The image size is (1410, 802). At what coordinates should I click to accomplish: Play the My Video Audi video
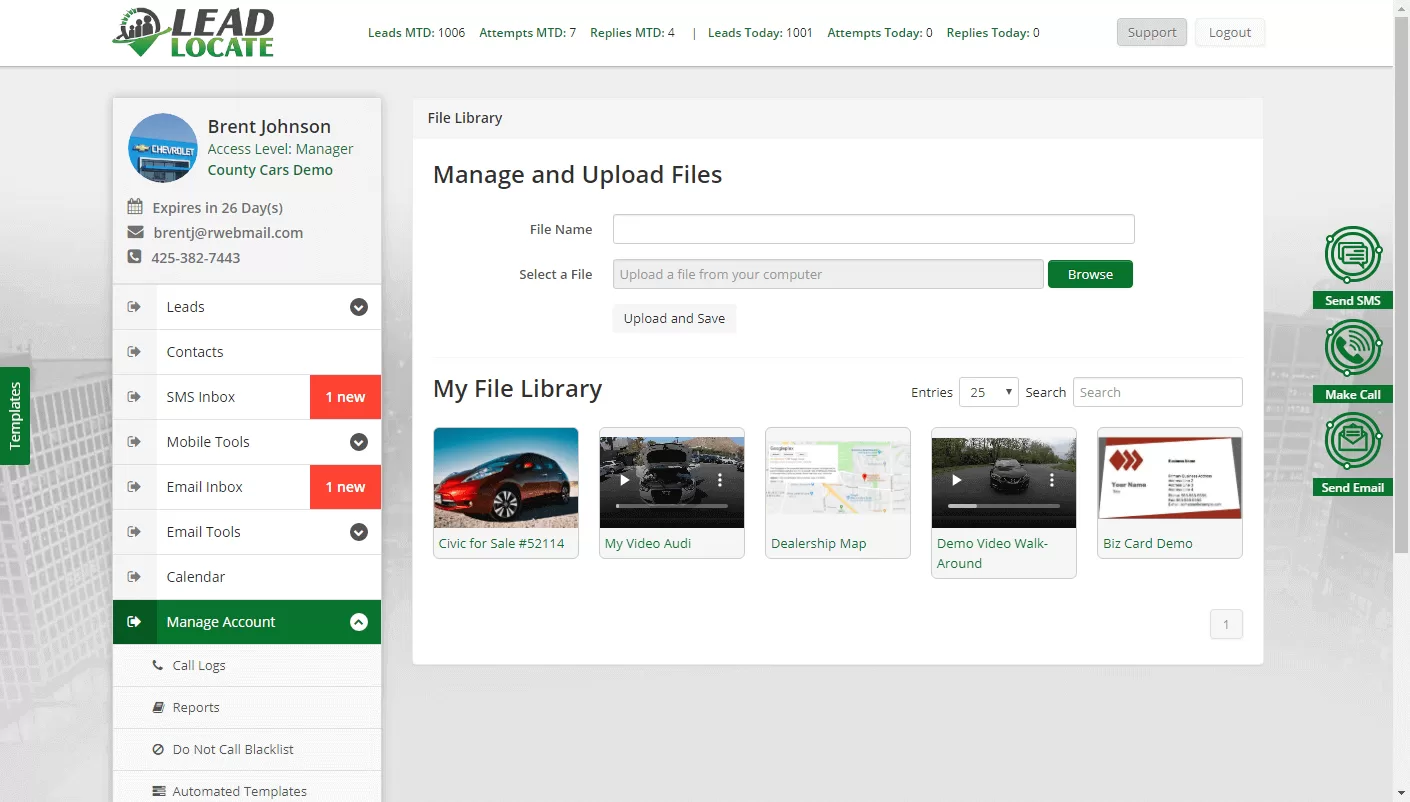tap(625, 481)
